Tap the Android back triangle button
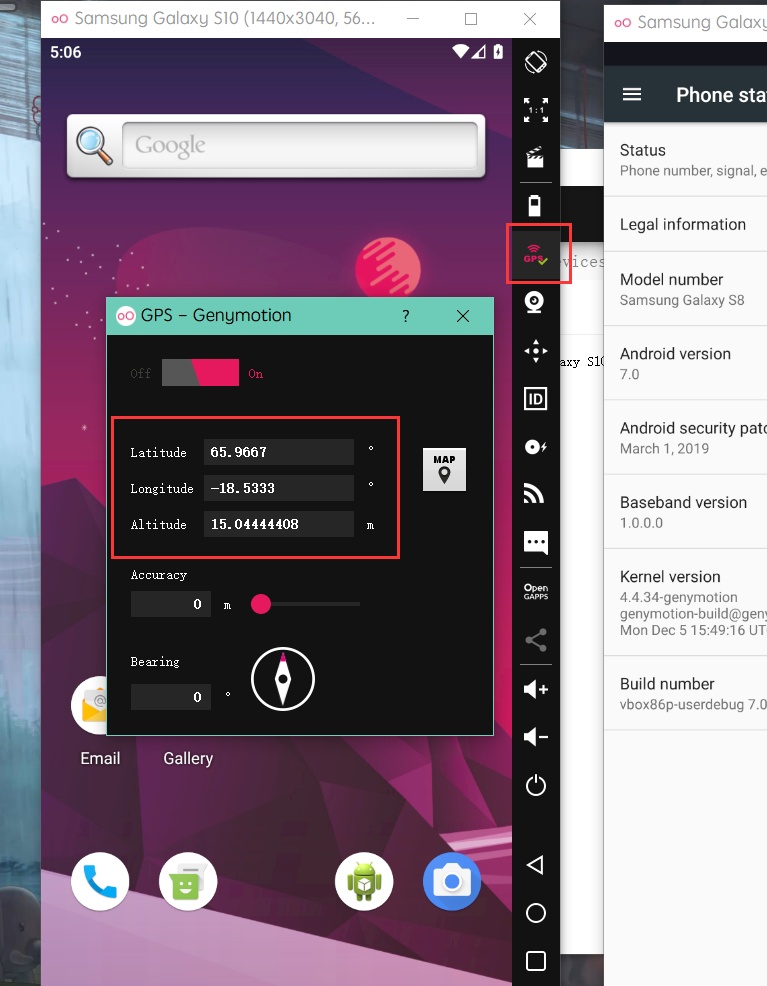This screenshot has height=986, width=767. (535, 865)
